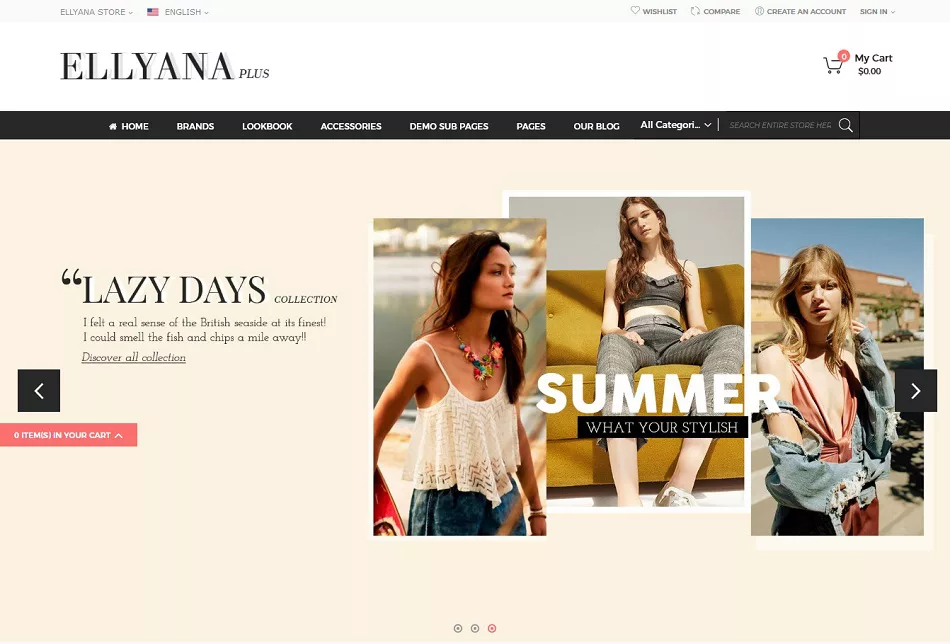
Task: Select the third red slider dot
Action: coord(492,628)
